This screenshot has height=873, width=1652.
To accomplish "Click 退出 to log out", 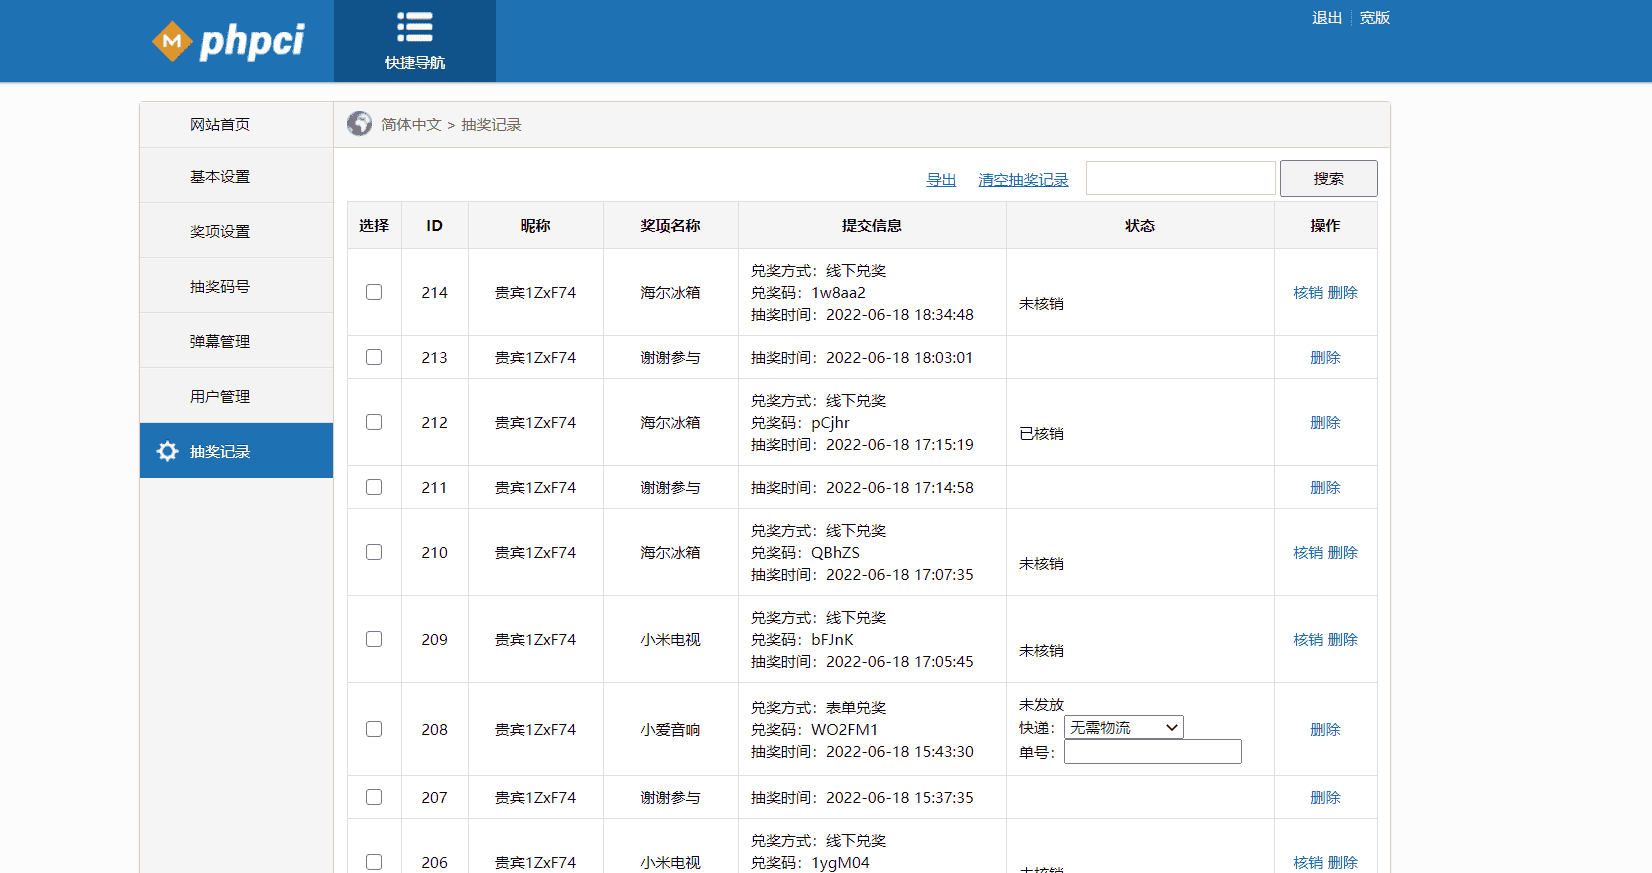I will coord(1326,18).
